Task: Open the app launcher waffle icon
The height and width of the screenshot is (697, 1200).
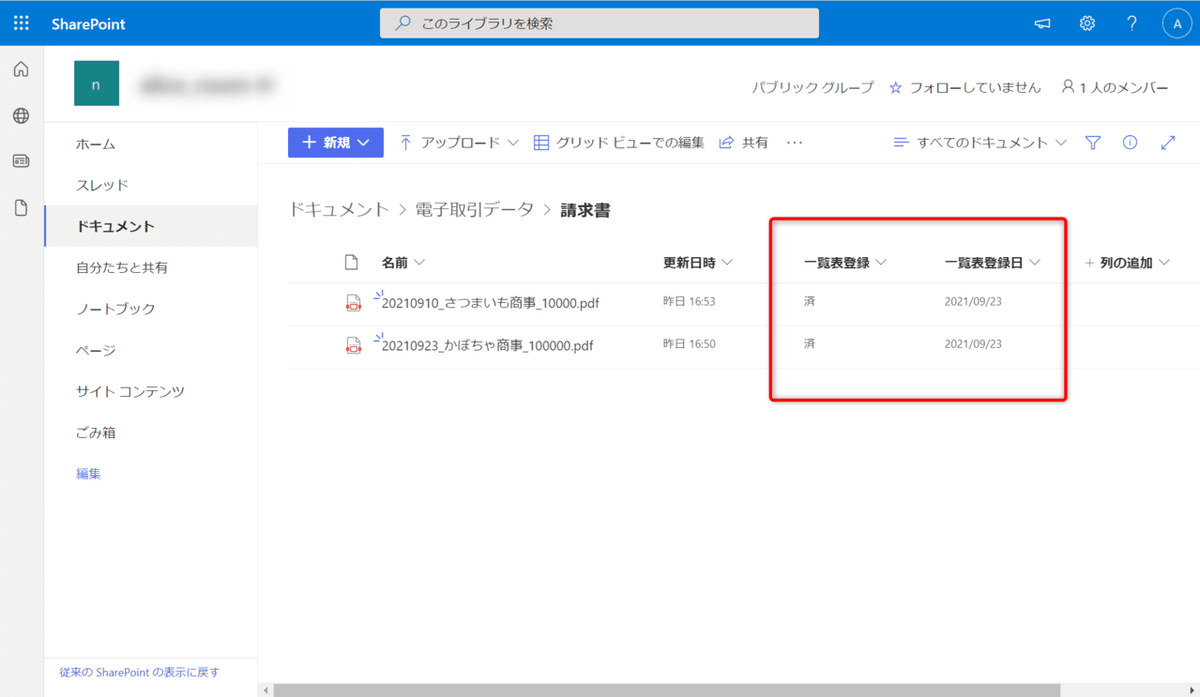Action: (x=20, y=22)
